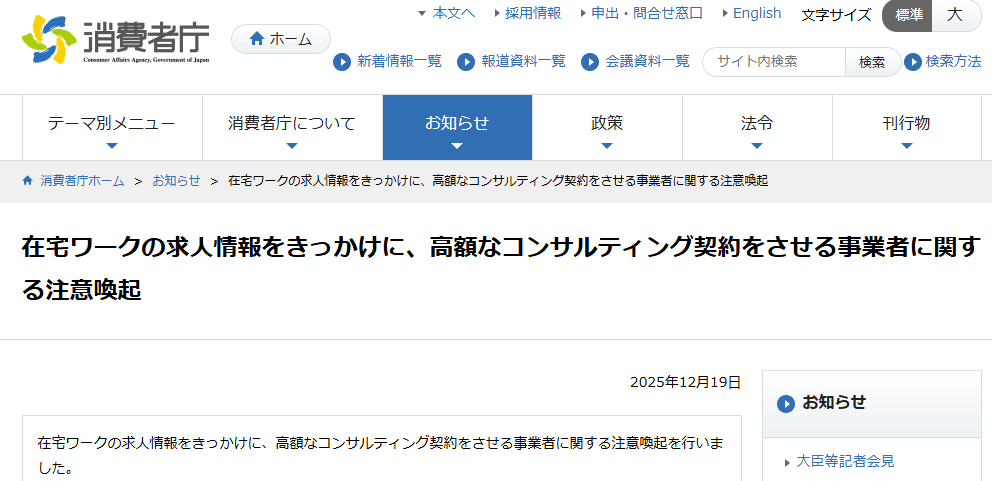Switch text size to 大
The height and width of the screenshot is (481, 992).
coord(955,15)
